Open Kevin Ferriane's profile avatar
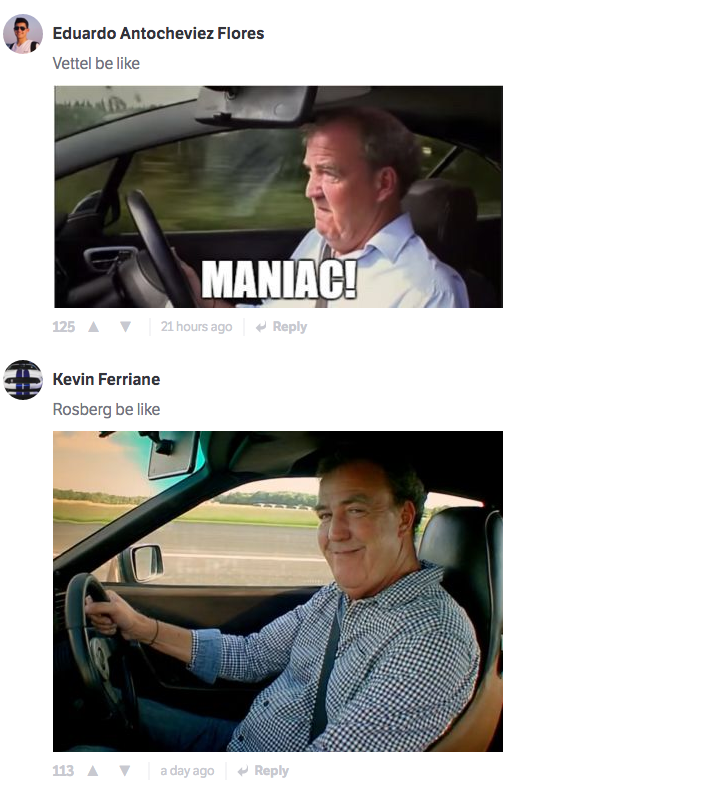This screenshot has height=792, width=705. tap(23, 380)
